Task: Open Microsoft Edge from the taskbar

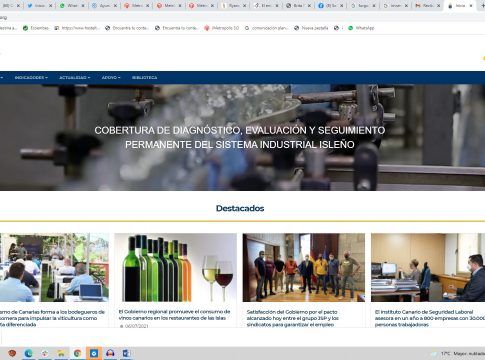Action: coord(28,353)
